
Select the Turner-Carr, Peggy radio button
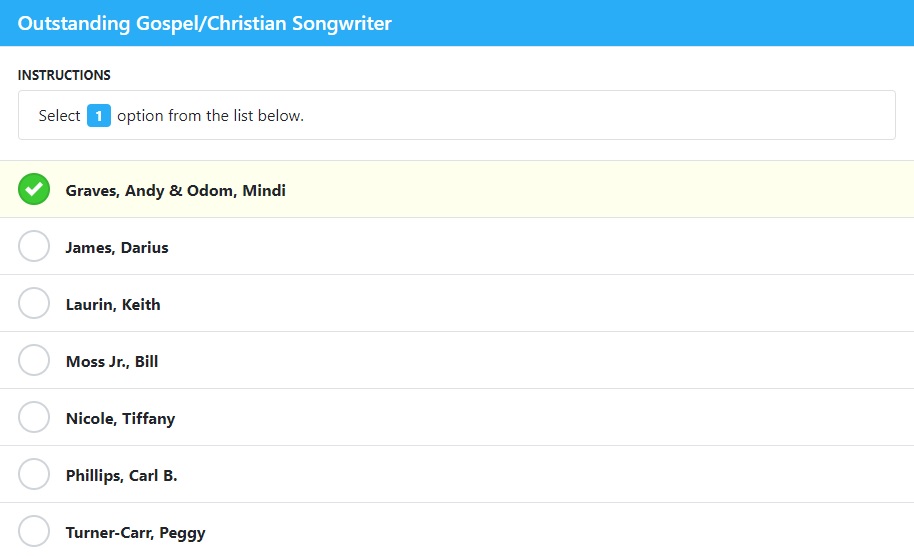click(x=34, y=531)
